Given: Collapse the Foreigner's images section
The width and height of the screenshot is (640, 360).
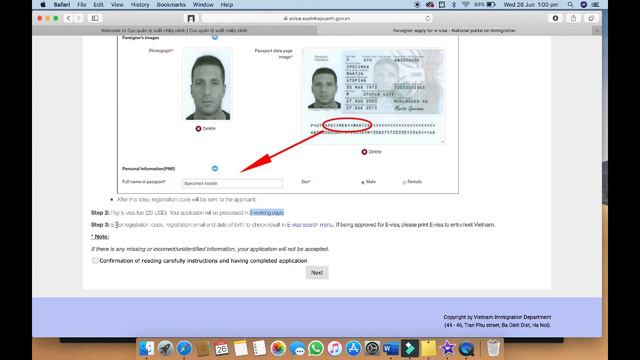Looking at the screenshot, I should [215, 37].
